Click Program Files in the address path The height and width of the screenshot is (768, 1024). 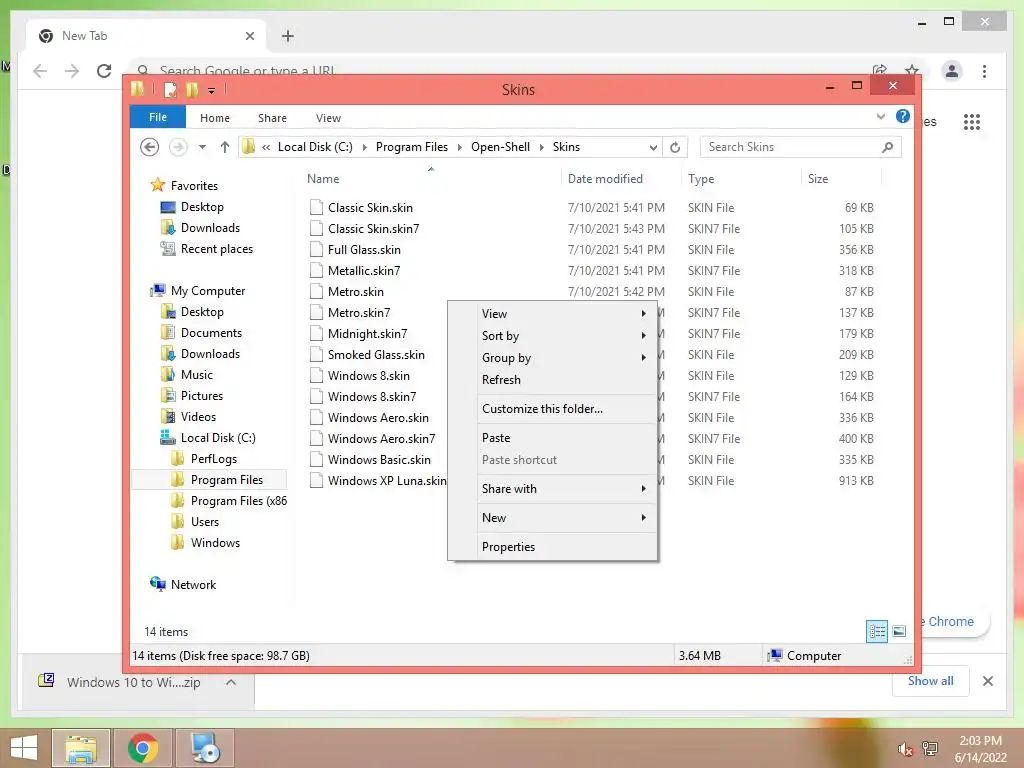coord(411,147)
